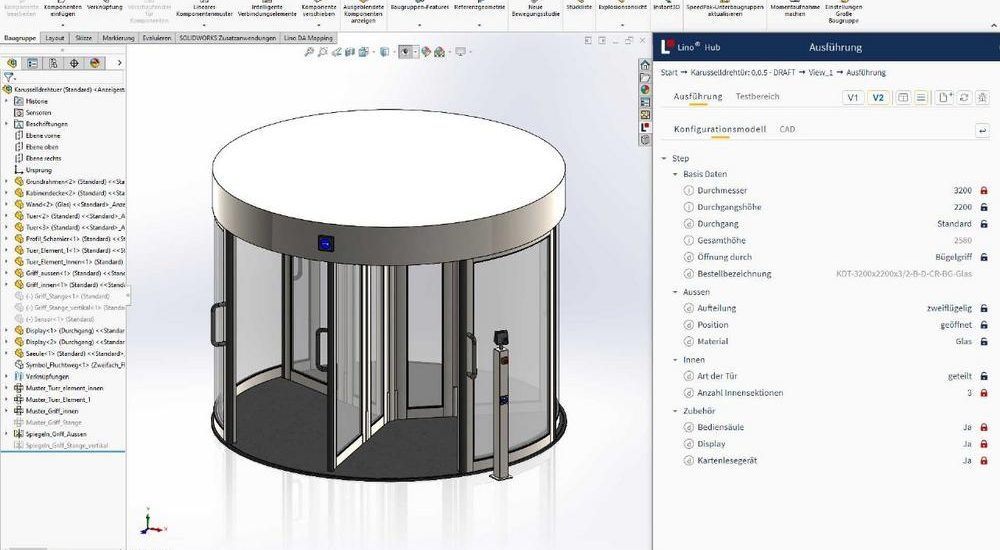Expand the Grundrahmen<2> component in tree

[x=7, y=182]
